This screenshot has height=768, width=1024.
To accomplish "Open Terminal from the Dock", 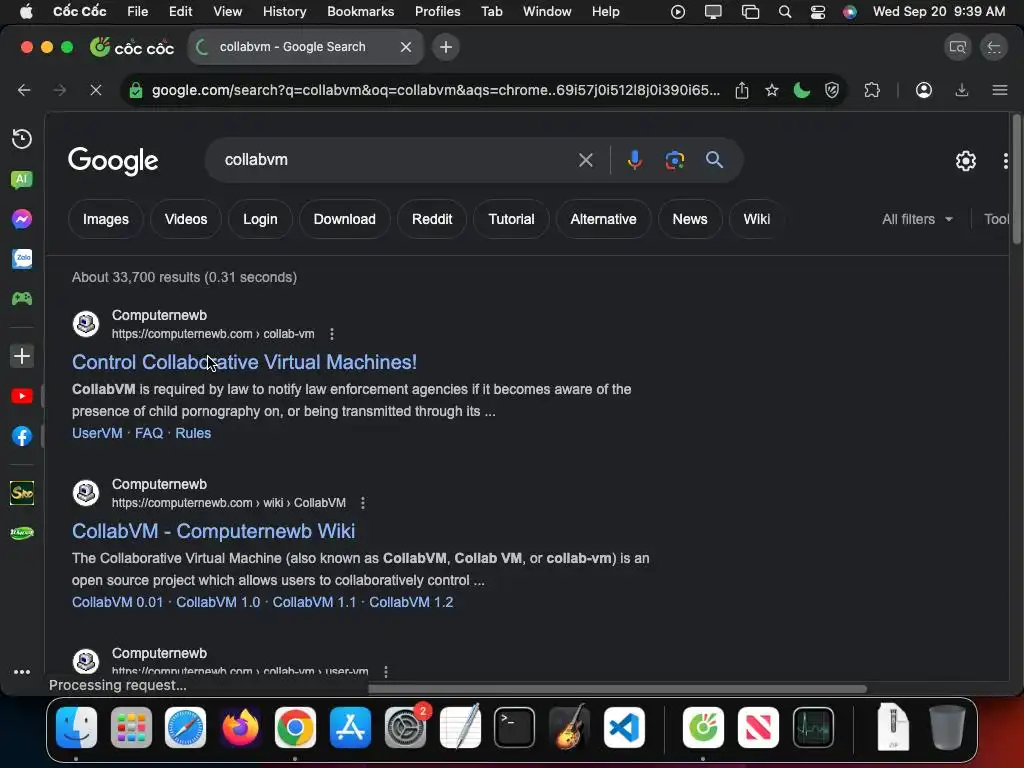I will click(x=515, y=728).
